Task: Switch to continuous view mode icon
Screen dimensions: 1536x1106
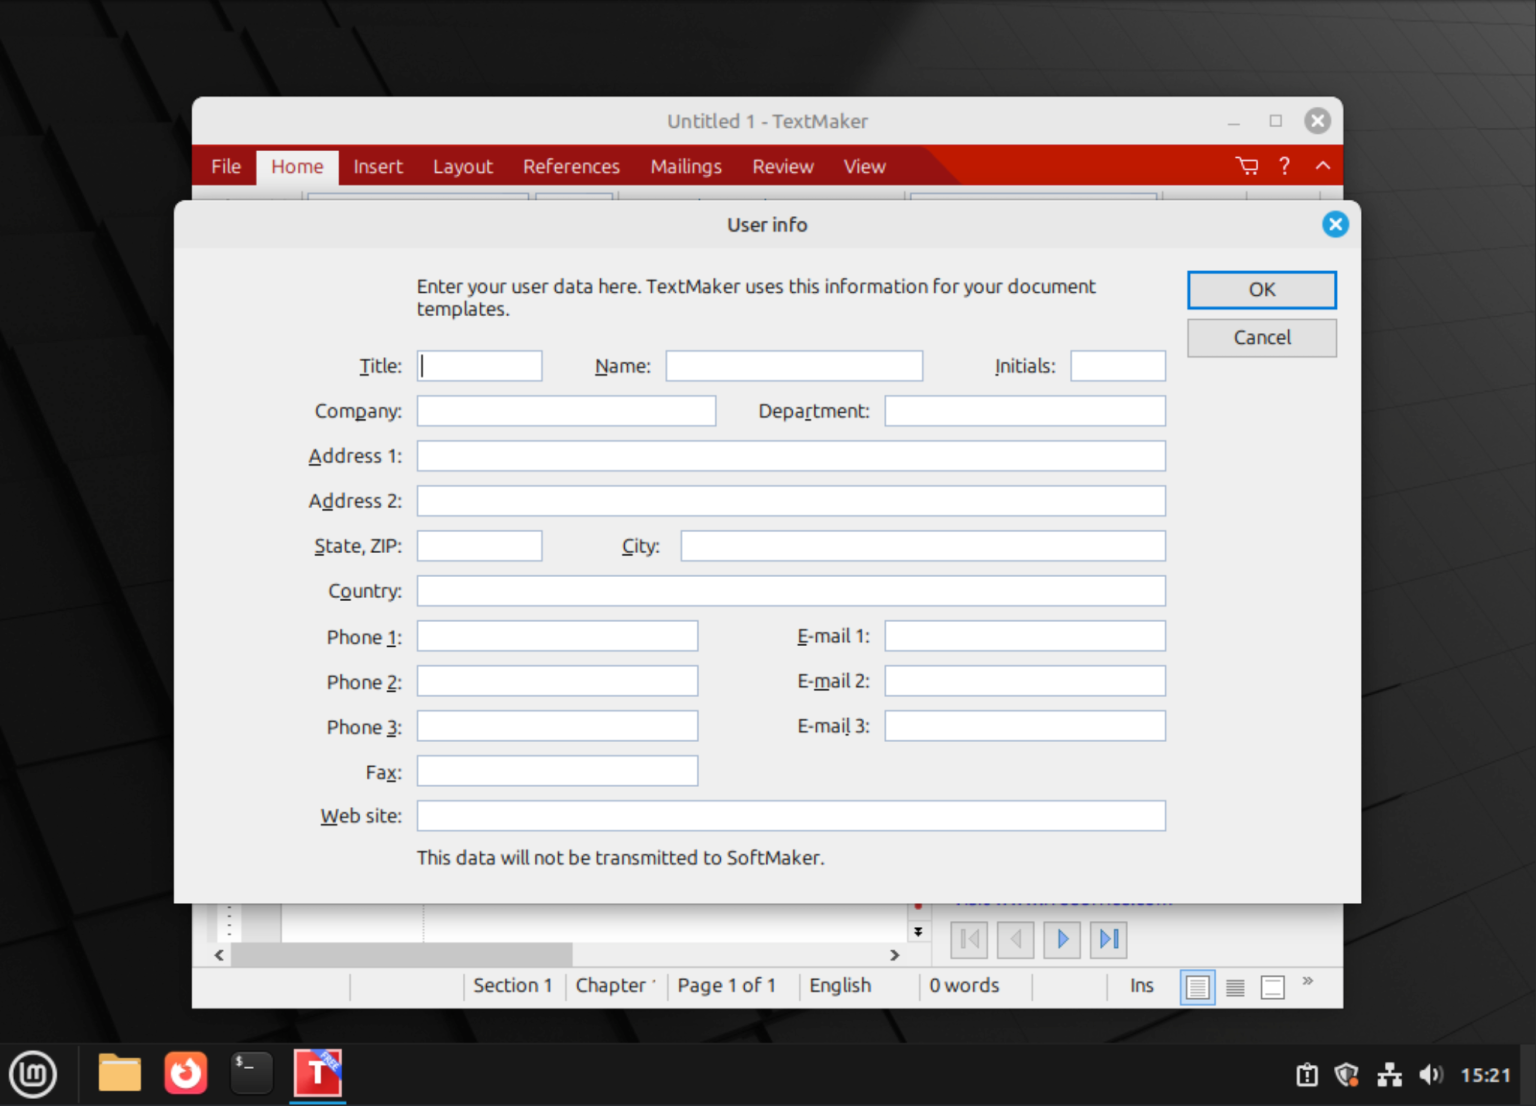Action: point(1234,987)
